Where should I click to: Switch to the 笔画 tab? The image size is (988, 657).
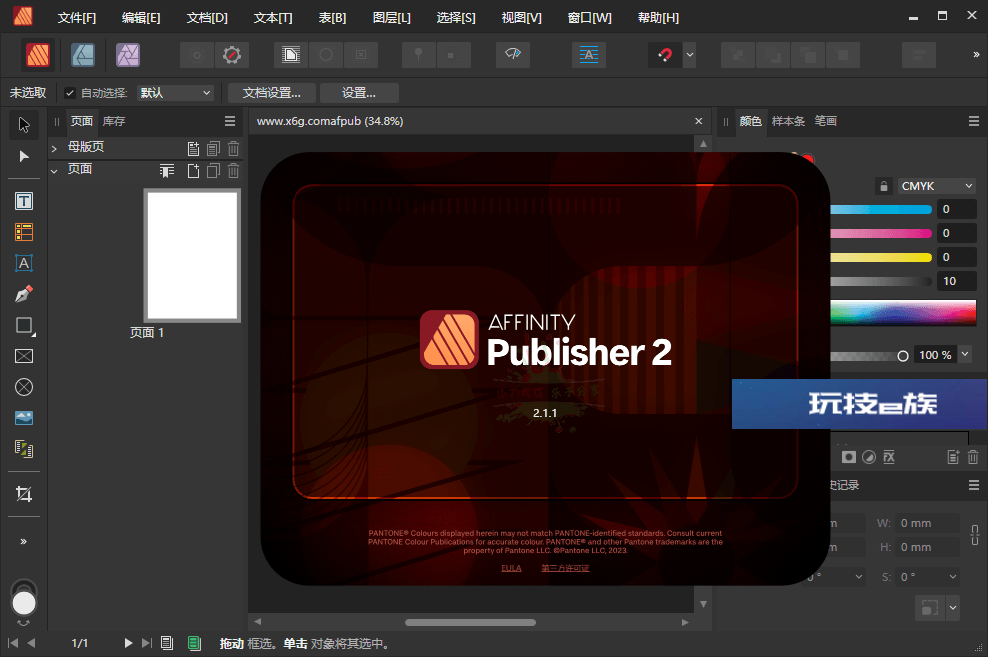pyautogui.click(x=825, y=121)
